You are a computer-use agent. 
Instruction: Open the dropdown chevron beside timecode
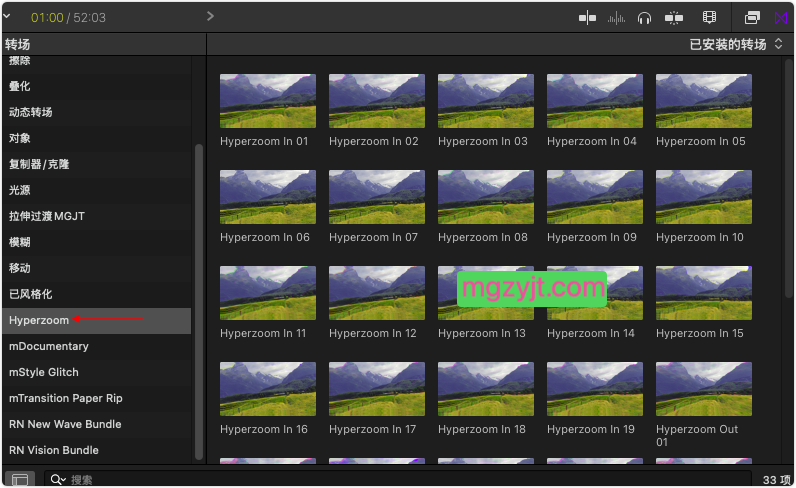[x=7, y=16]
